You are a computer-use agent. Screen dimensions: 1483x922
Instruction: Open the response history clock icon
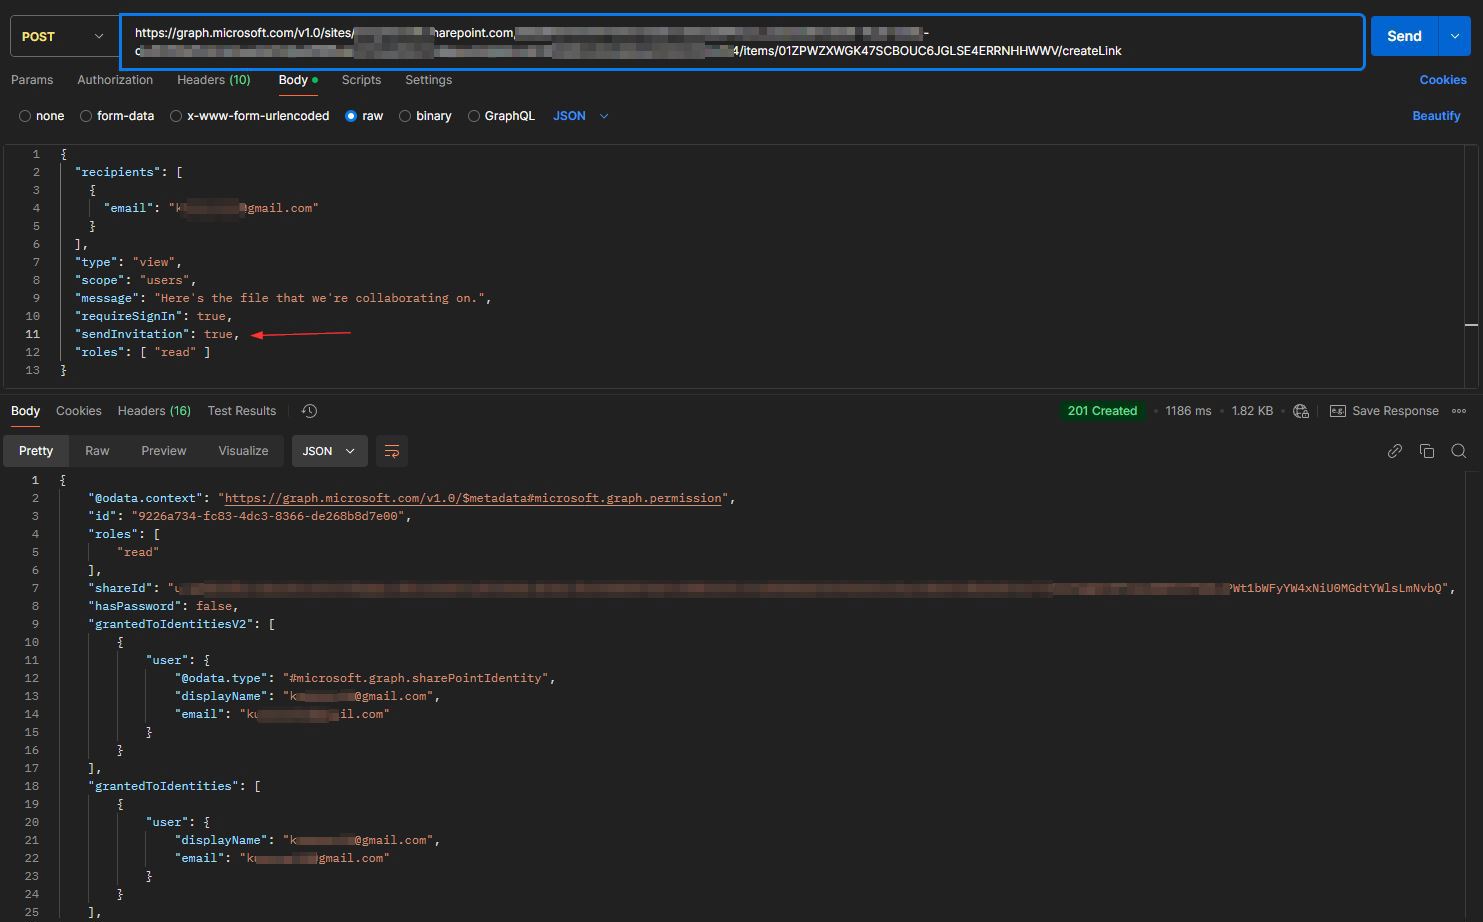click(310, 411)
